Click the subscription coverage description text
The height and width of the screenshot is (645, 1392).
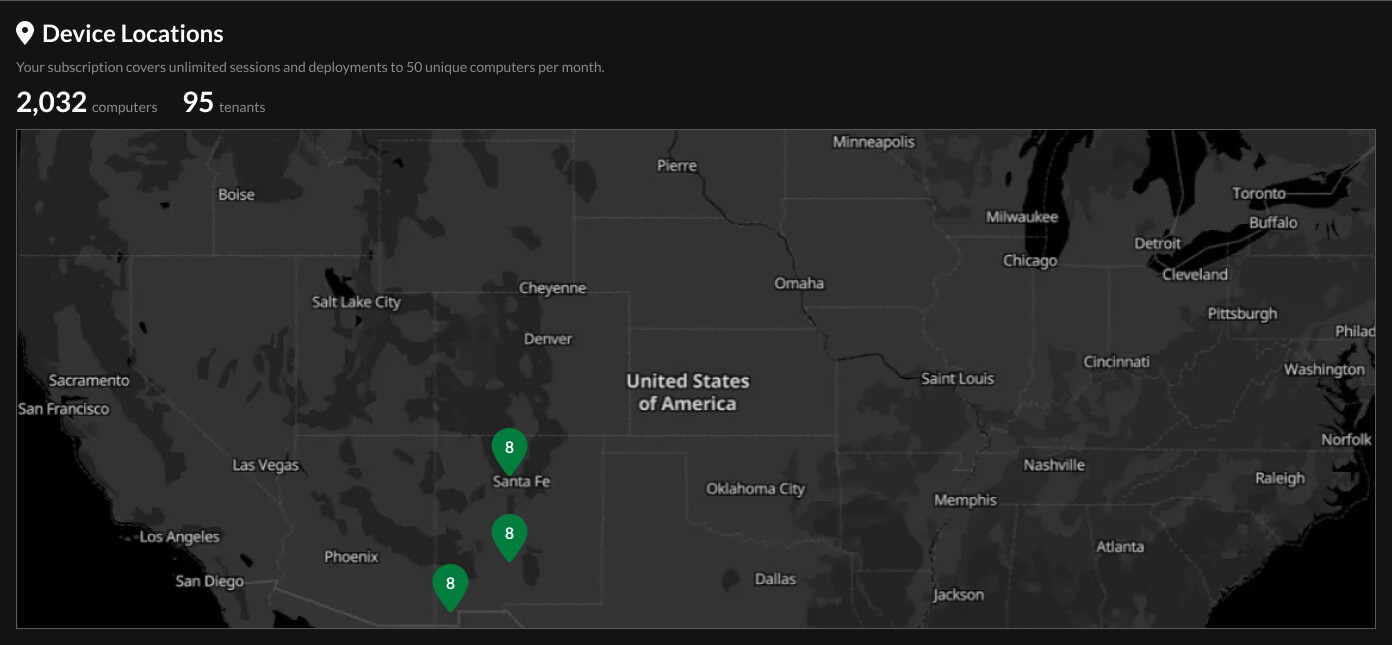point(310,68)
